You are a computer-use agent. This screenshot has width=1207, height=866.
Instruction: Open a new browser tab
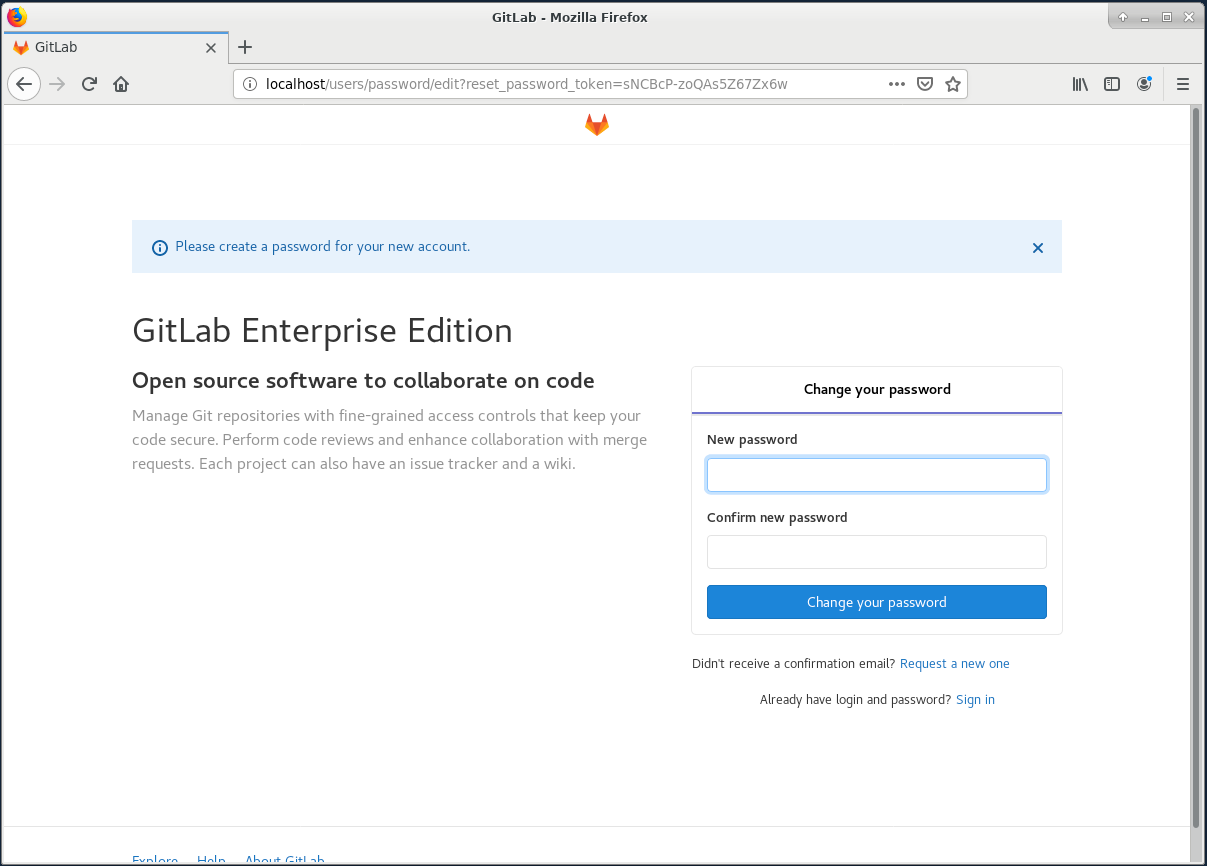click(x=245, y=47)
